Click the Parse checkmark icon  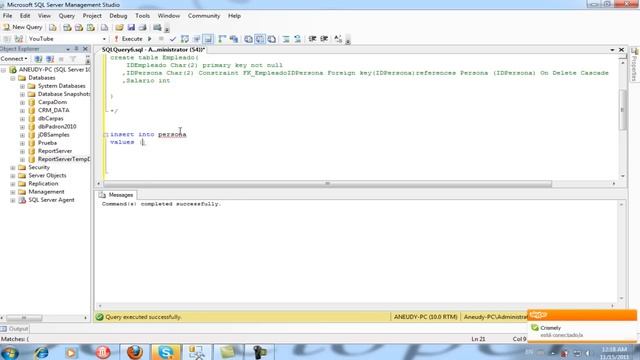click(x=173, y=39)
